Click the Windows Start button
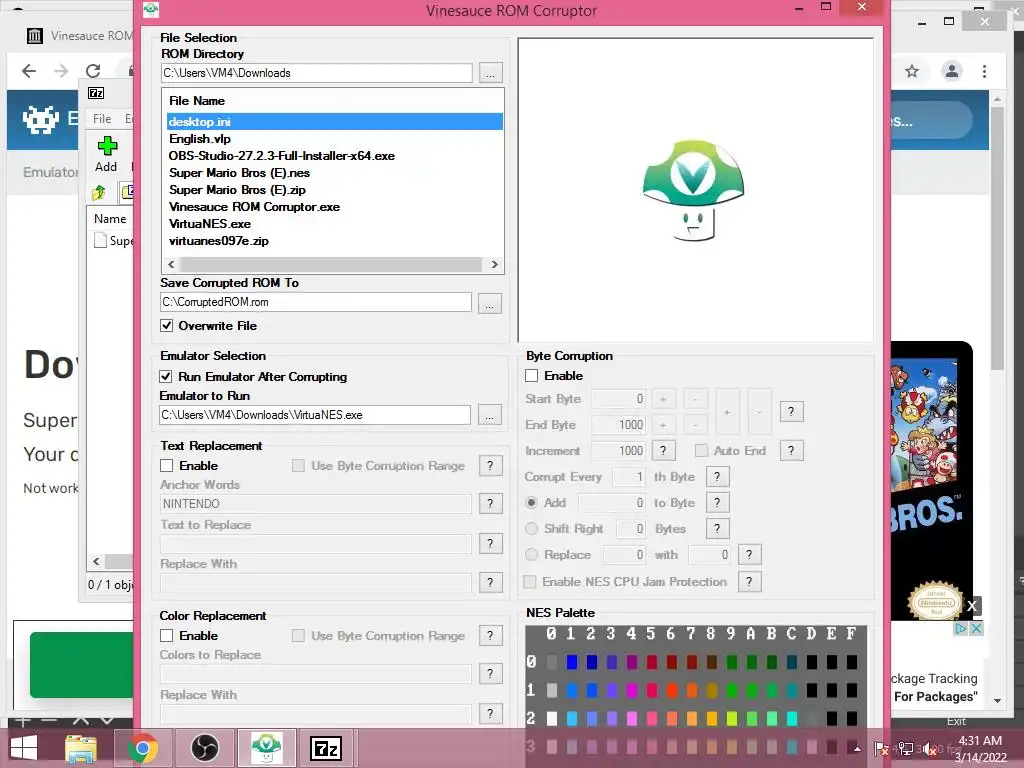This screenshot has width=1024, height=768. (x=24, y=748)
